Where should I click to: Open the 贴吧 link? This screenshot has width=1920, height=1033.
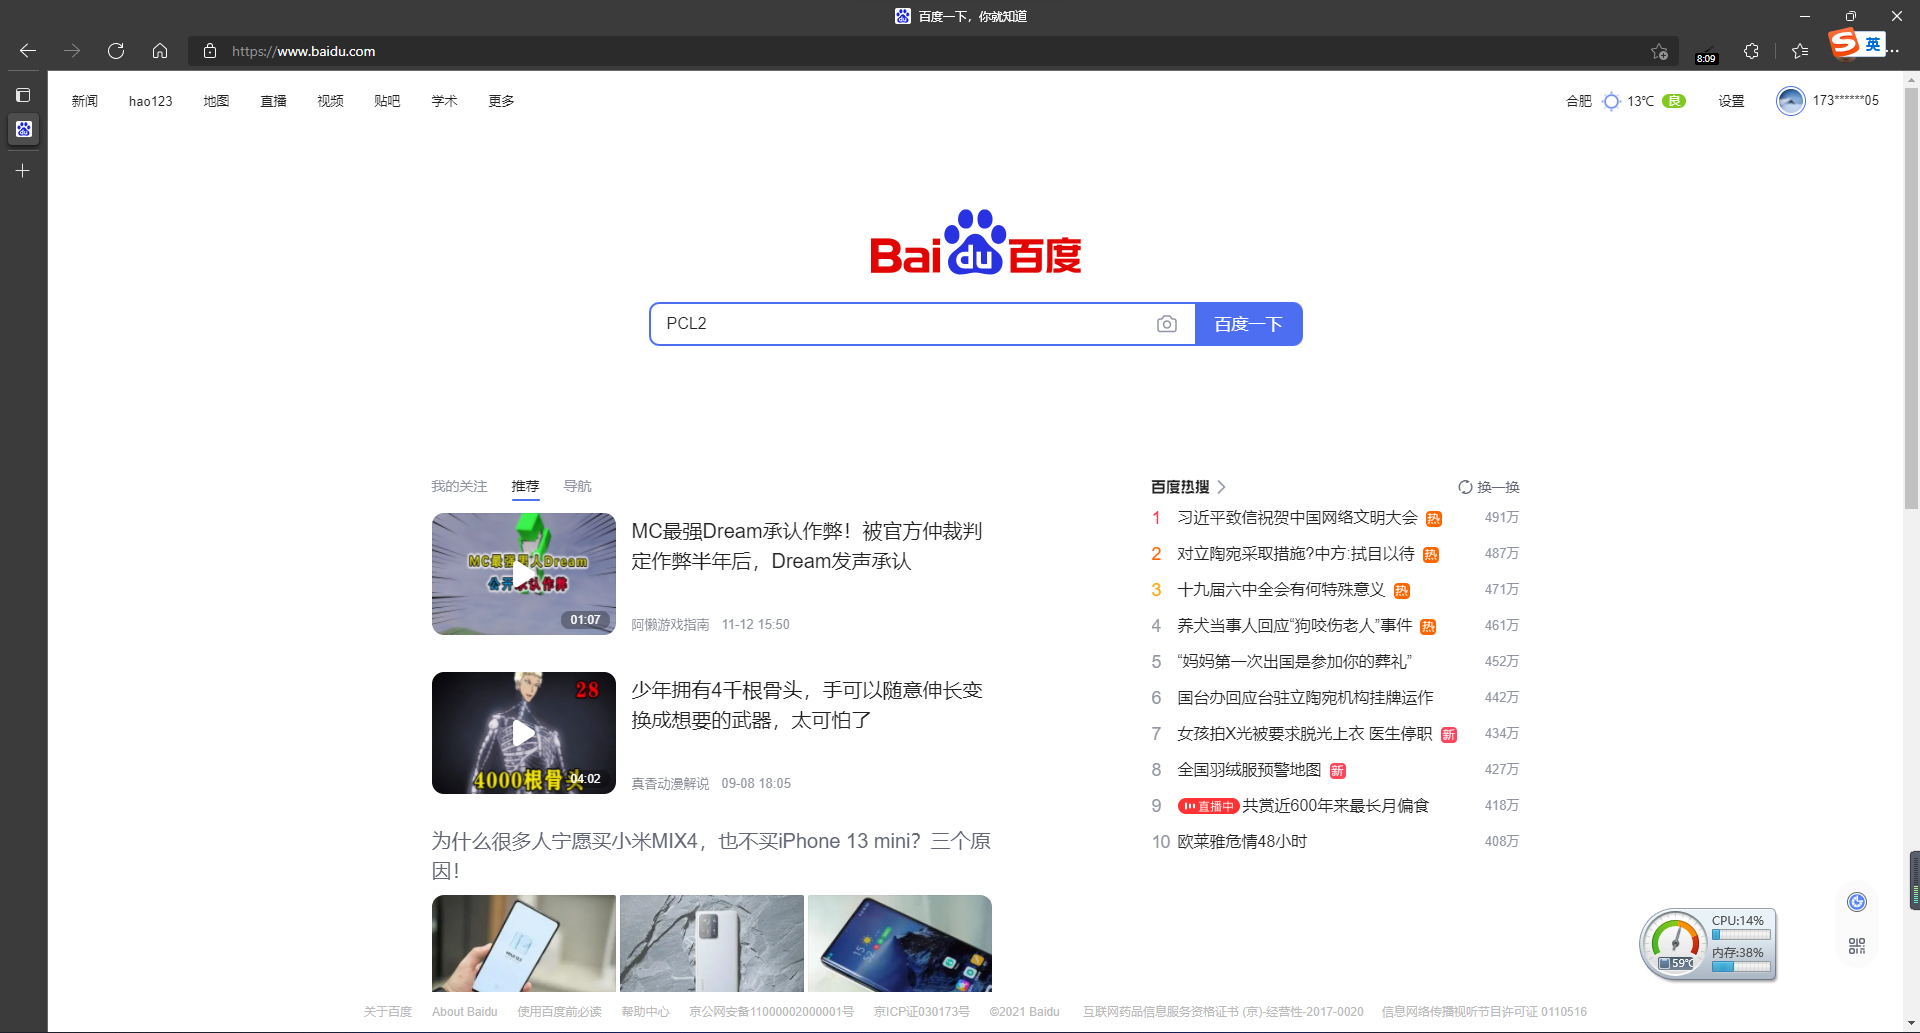point(387,101)
